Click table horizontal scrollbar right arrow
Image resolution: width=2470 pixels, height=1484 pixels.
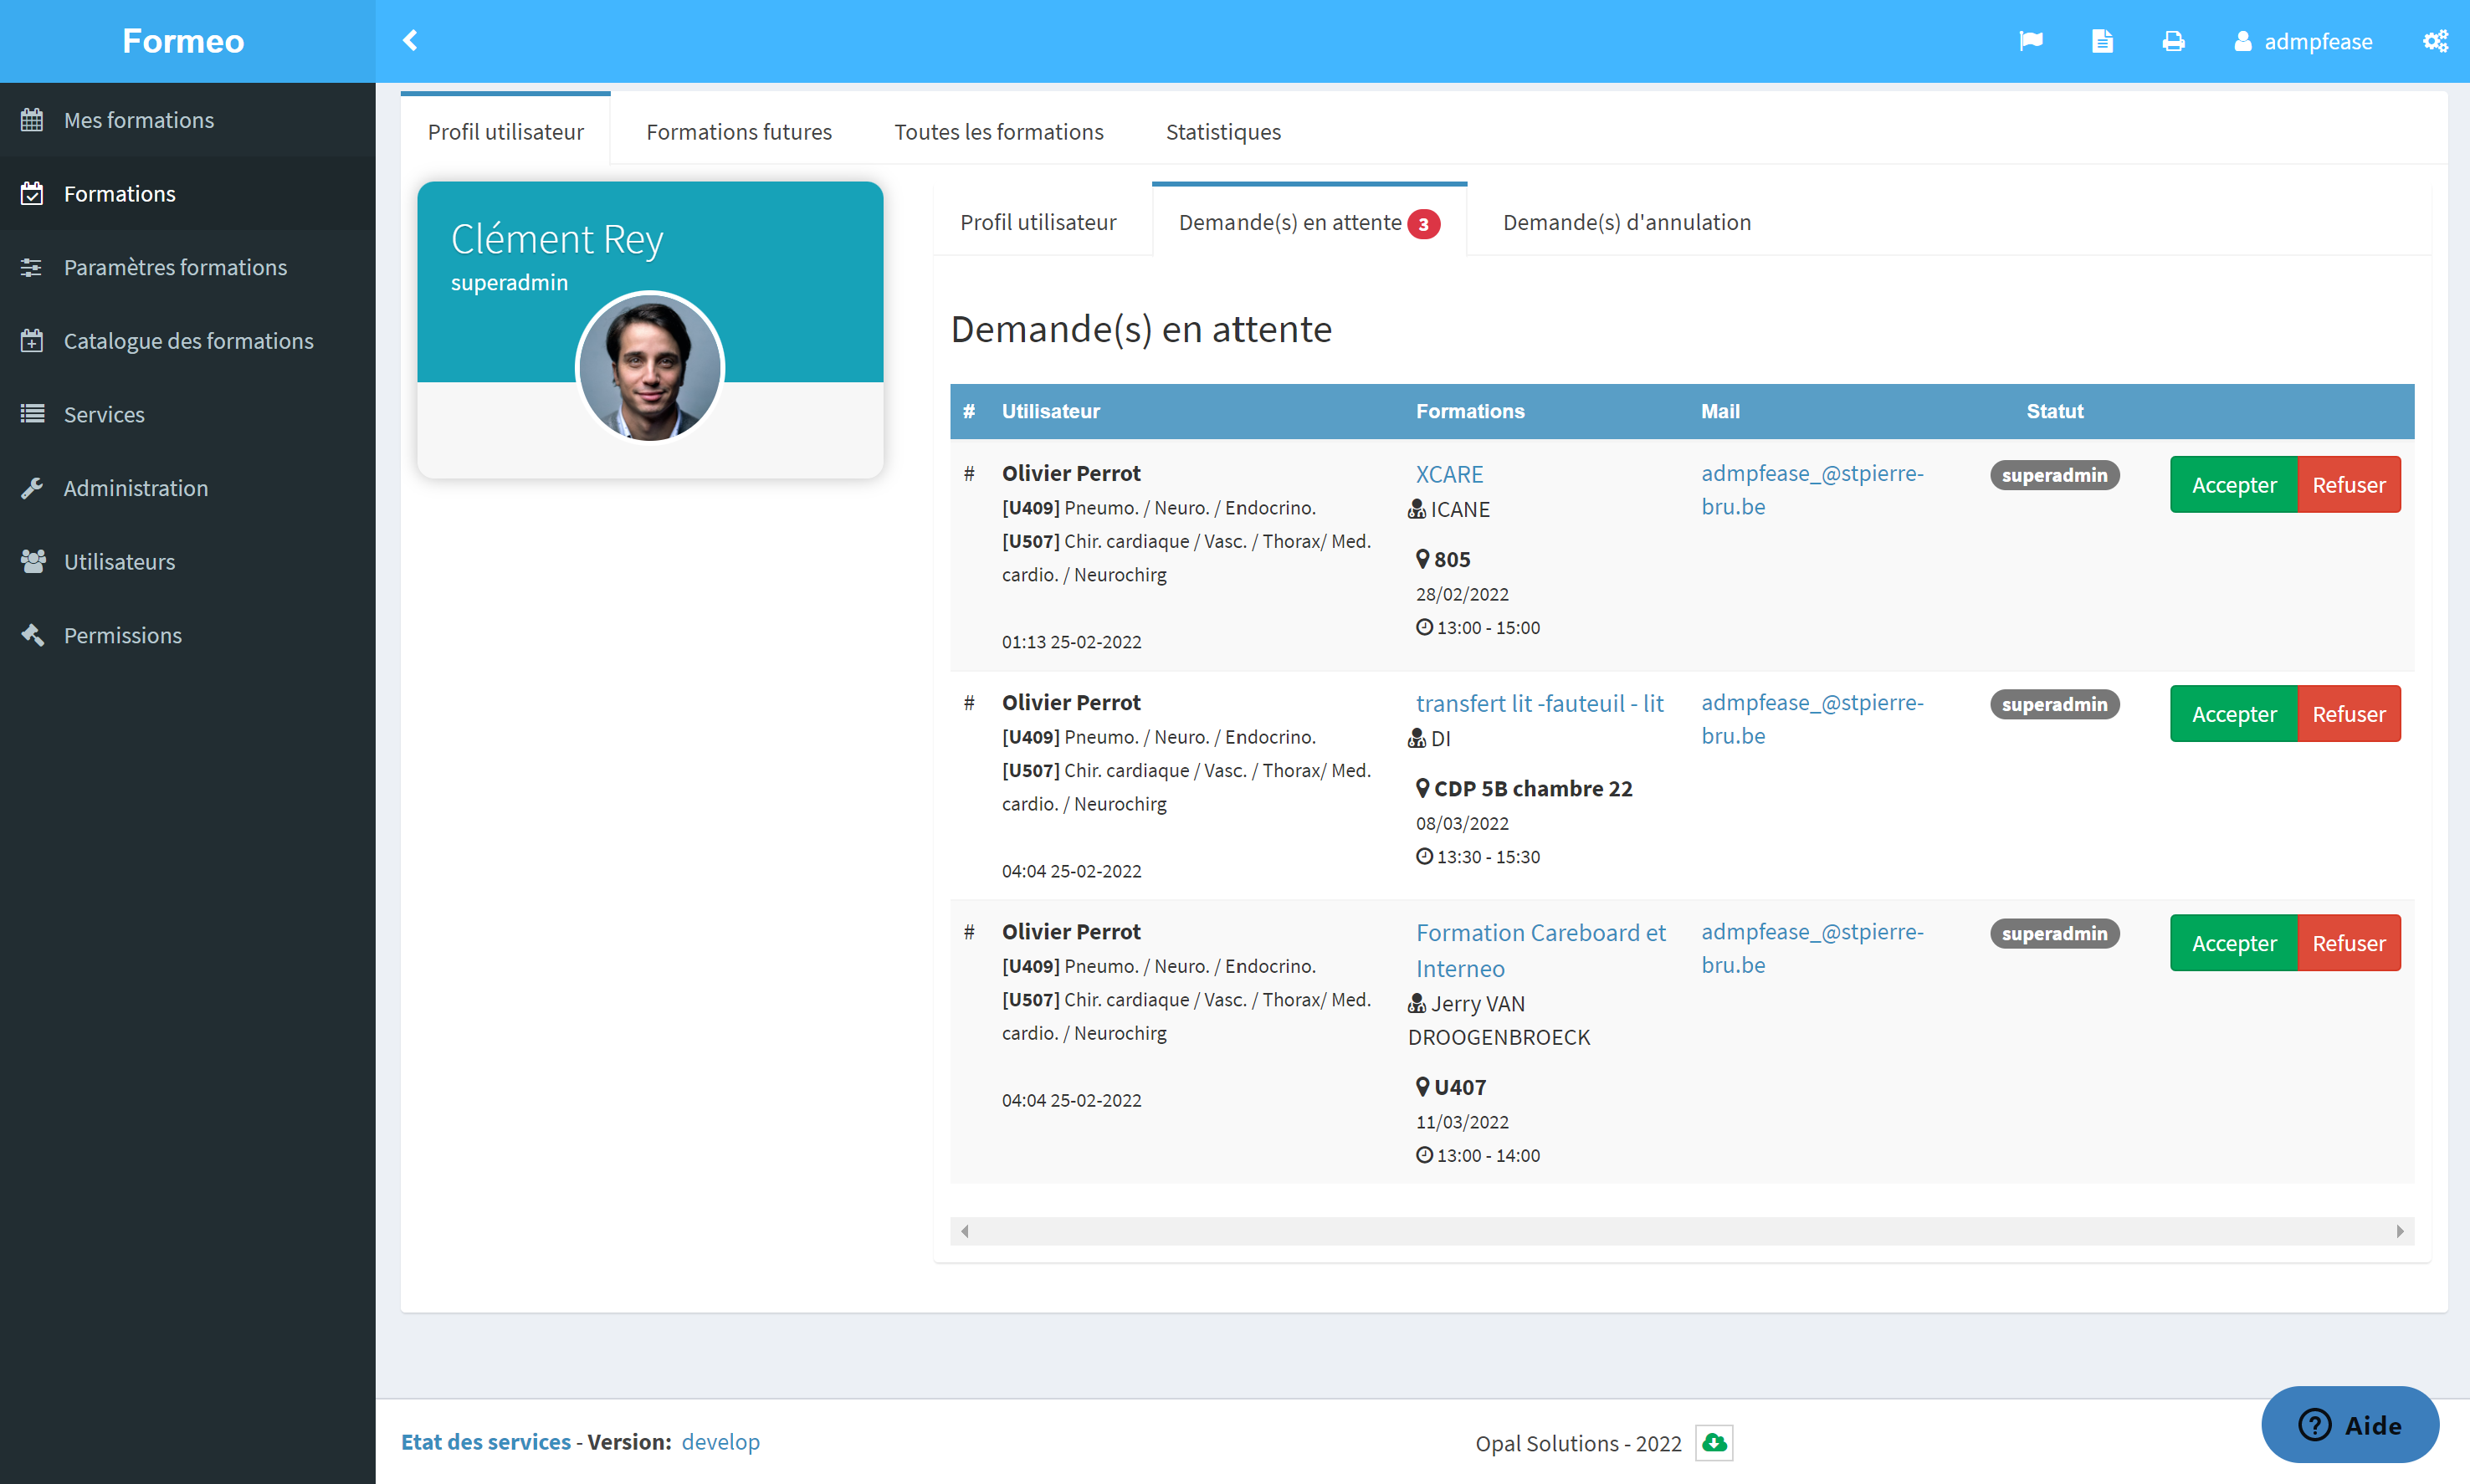coord(2400,1232)
